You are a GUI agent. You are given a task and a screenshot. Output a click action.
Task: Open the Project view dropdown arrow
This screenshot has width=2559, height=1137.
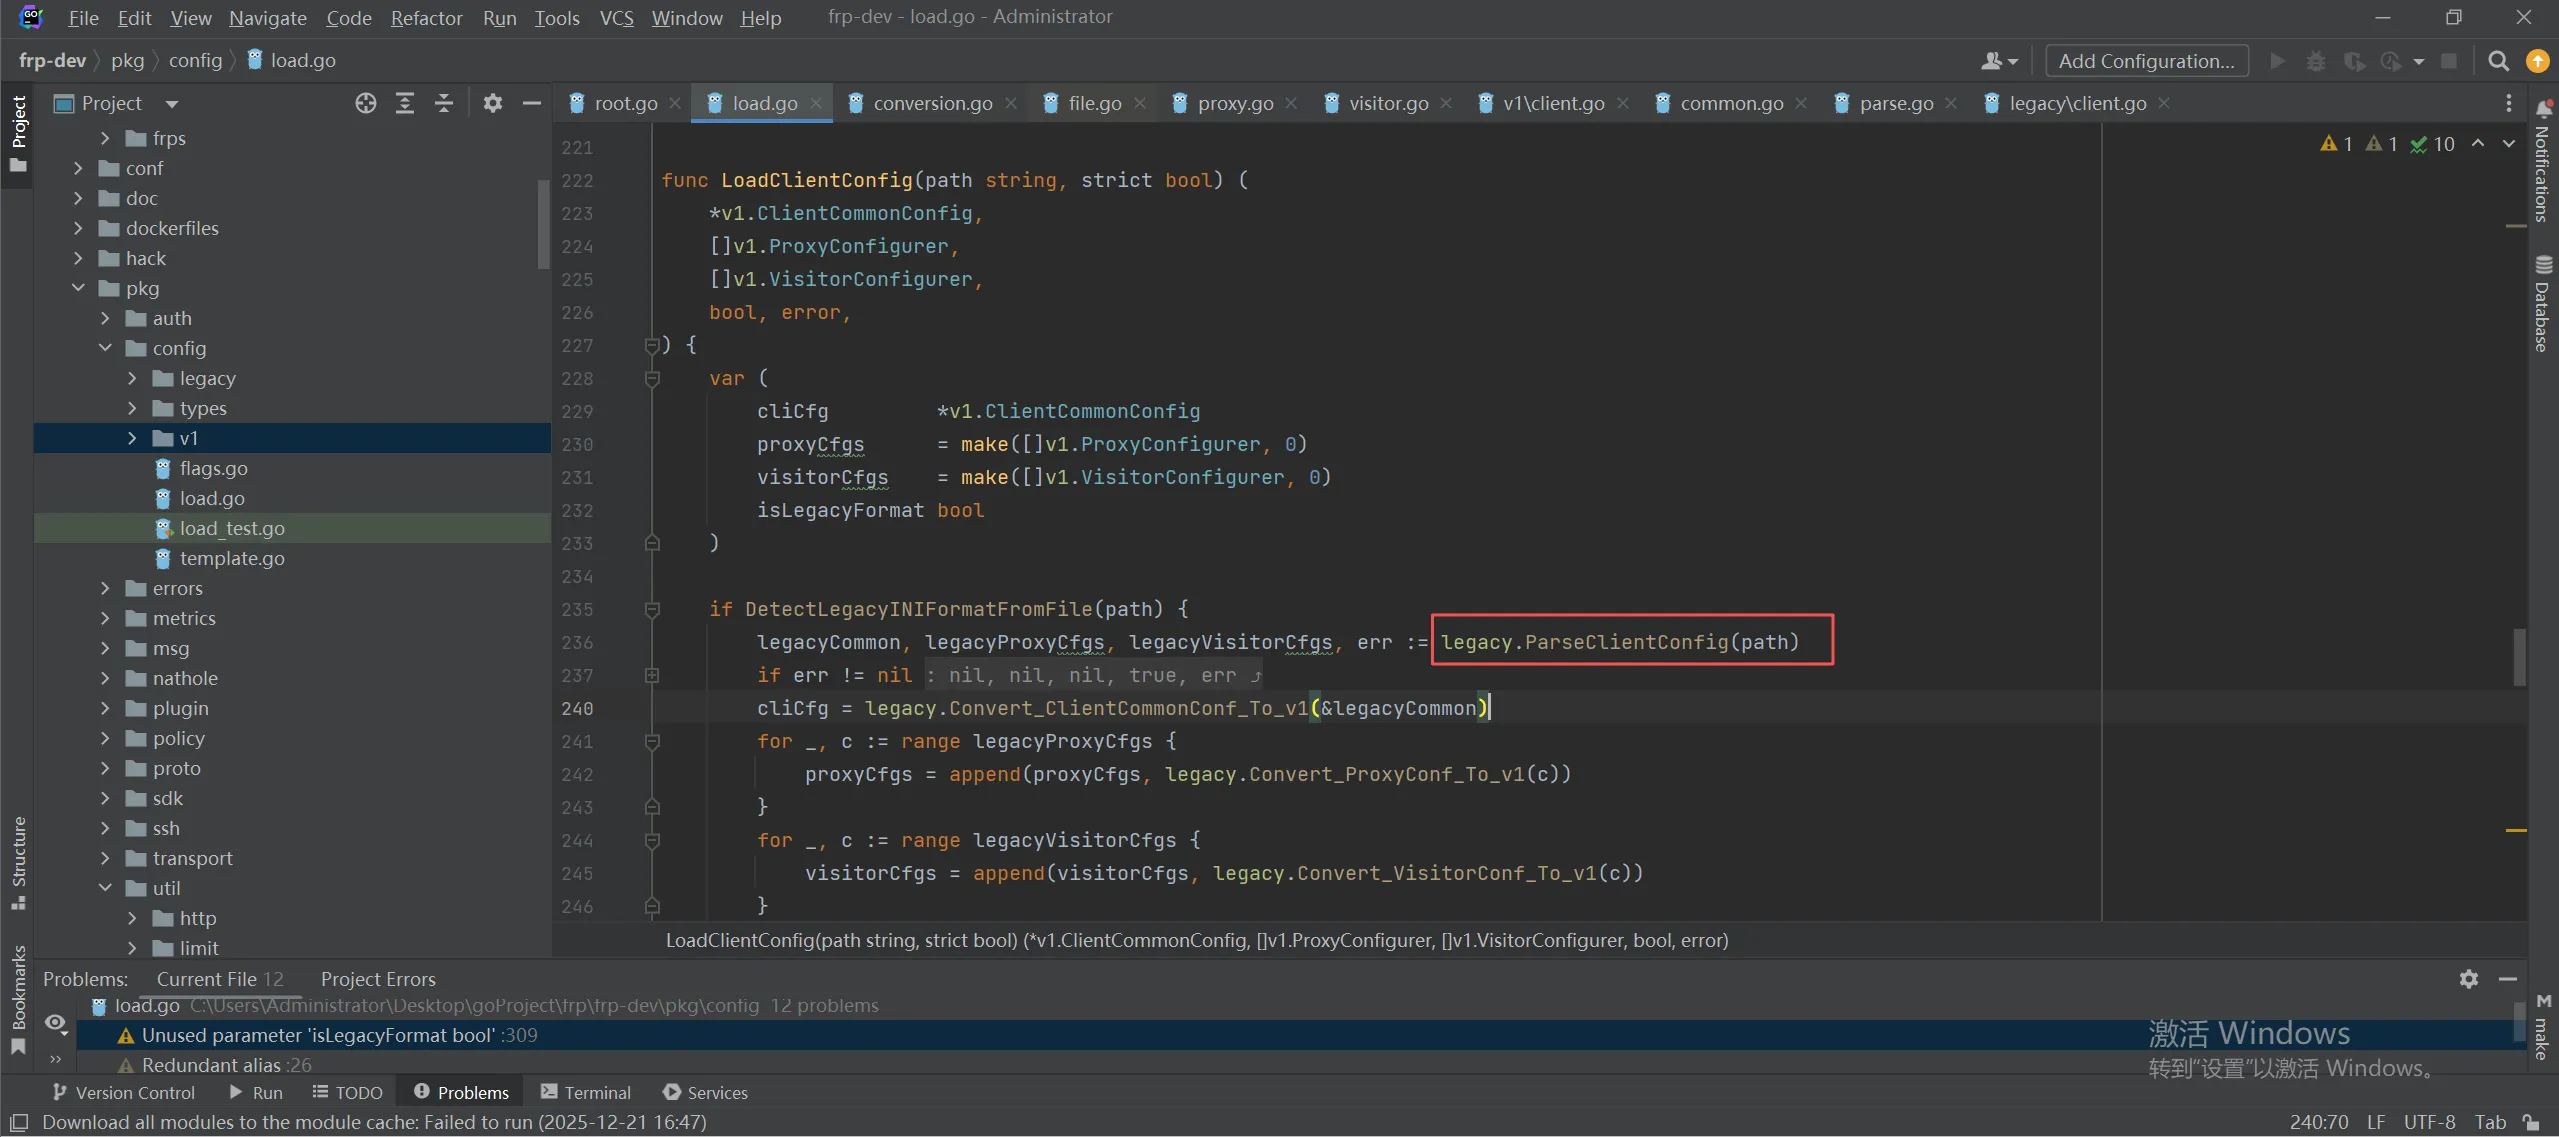[x=172, y=103]
